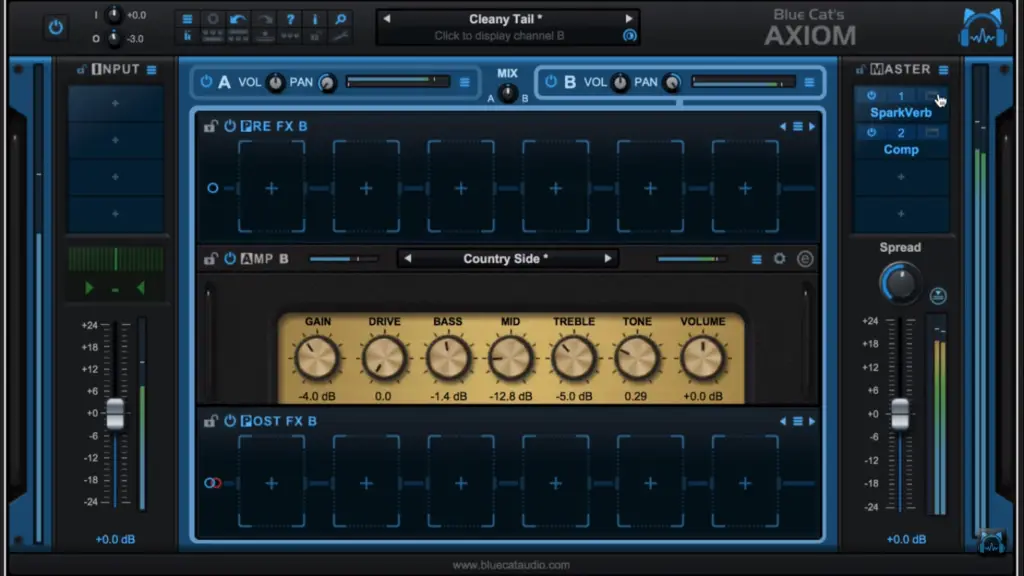This screenshot has width=1024, height=576.
Task: Add effect in first Pre FX B slot
Action: coord(272,188)
